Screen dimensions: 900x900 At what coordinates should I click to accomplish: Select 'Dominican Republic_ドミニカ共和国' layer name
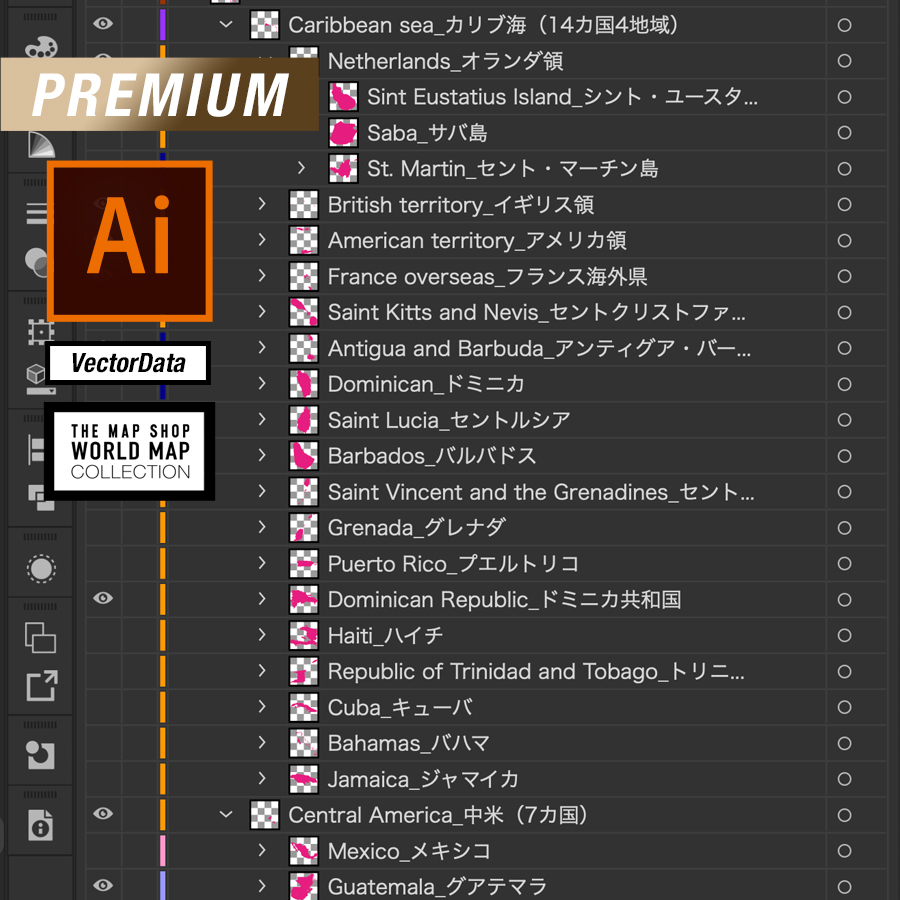(x=505, y=600)
